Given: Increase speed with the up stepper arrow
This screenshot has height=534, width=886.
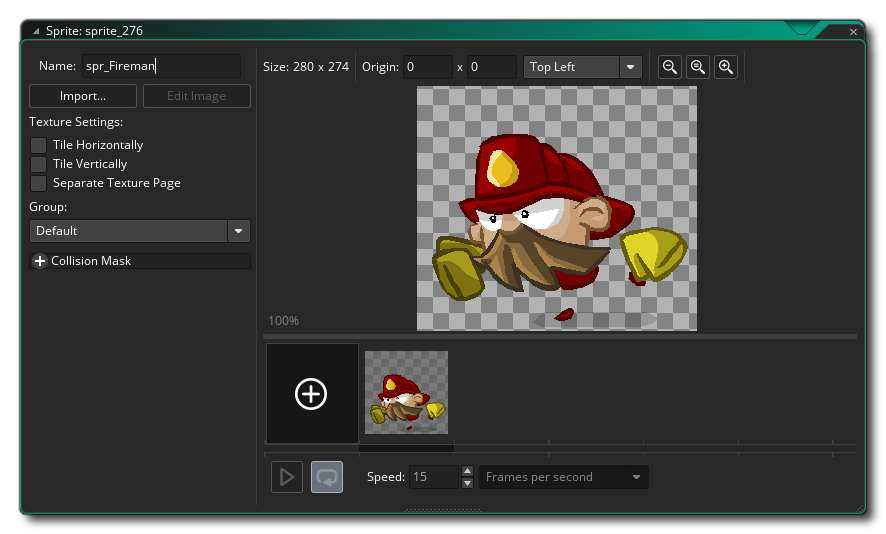Looking at the screenshot, I should 467,471.
